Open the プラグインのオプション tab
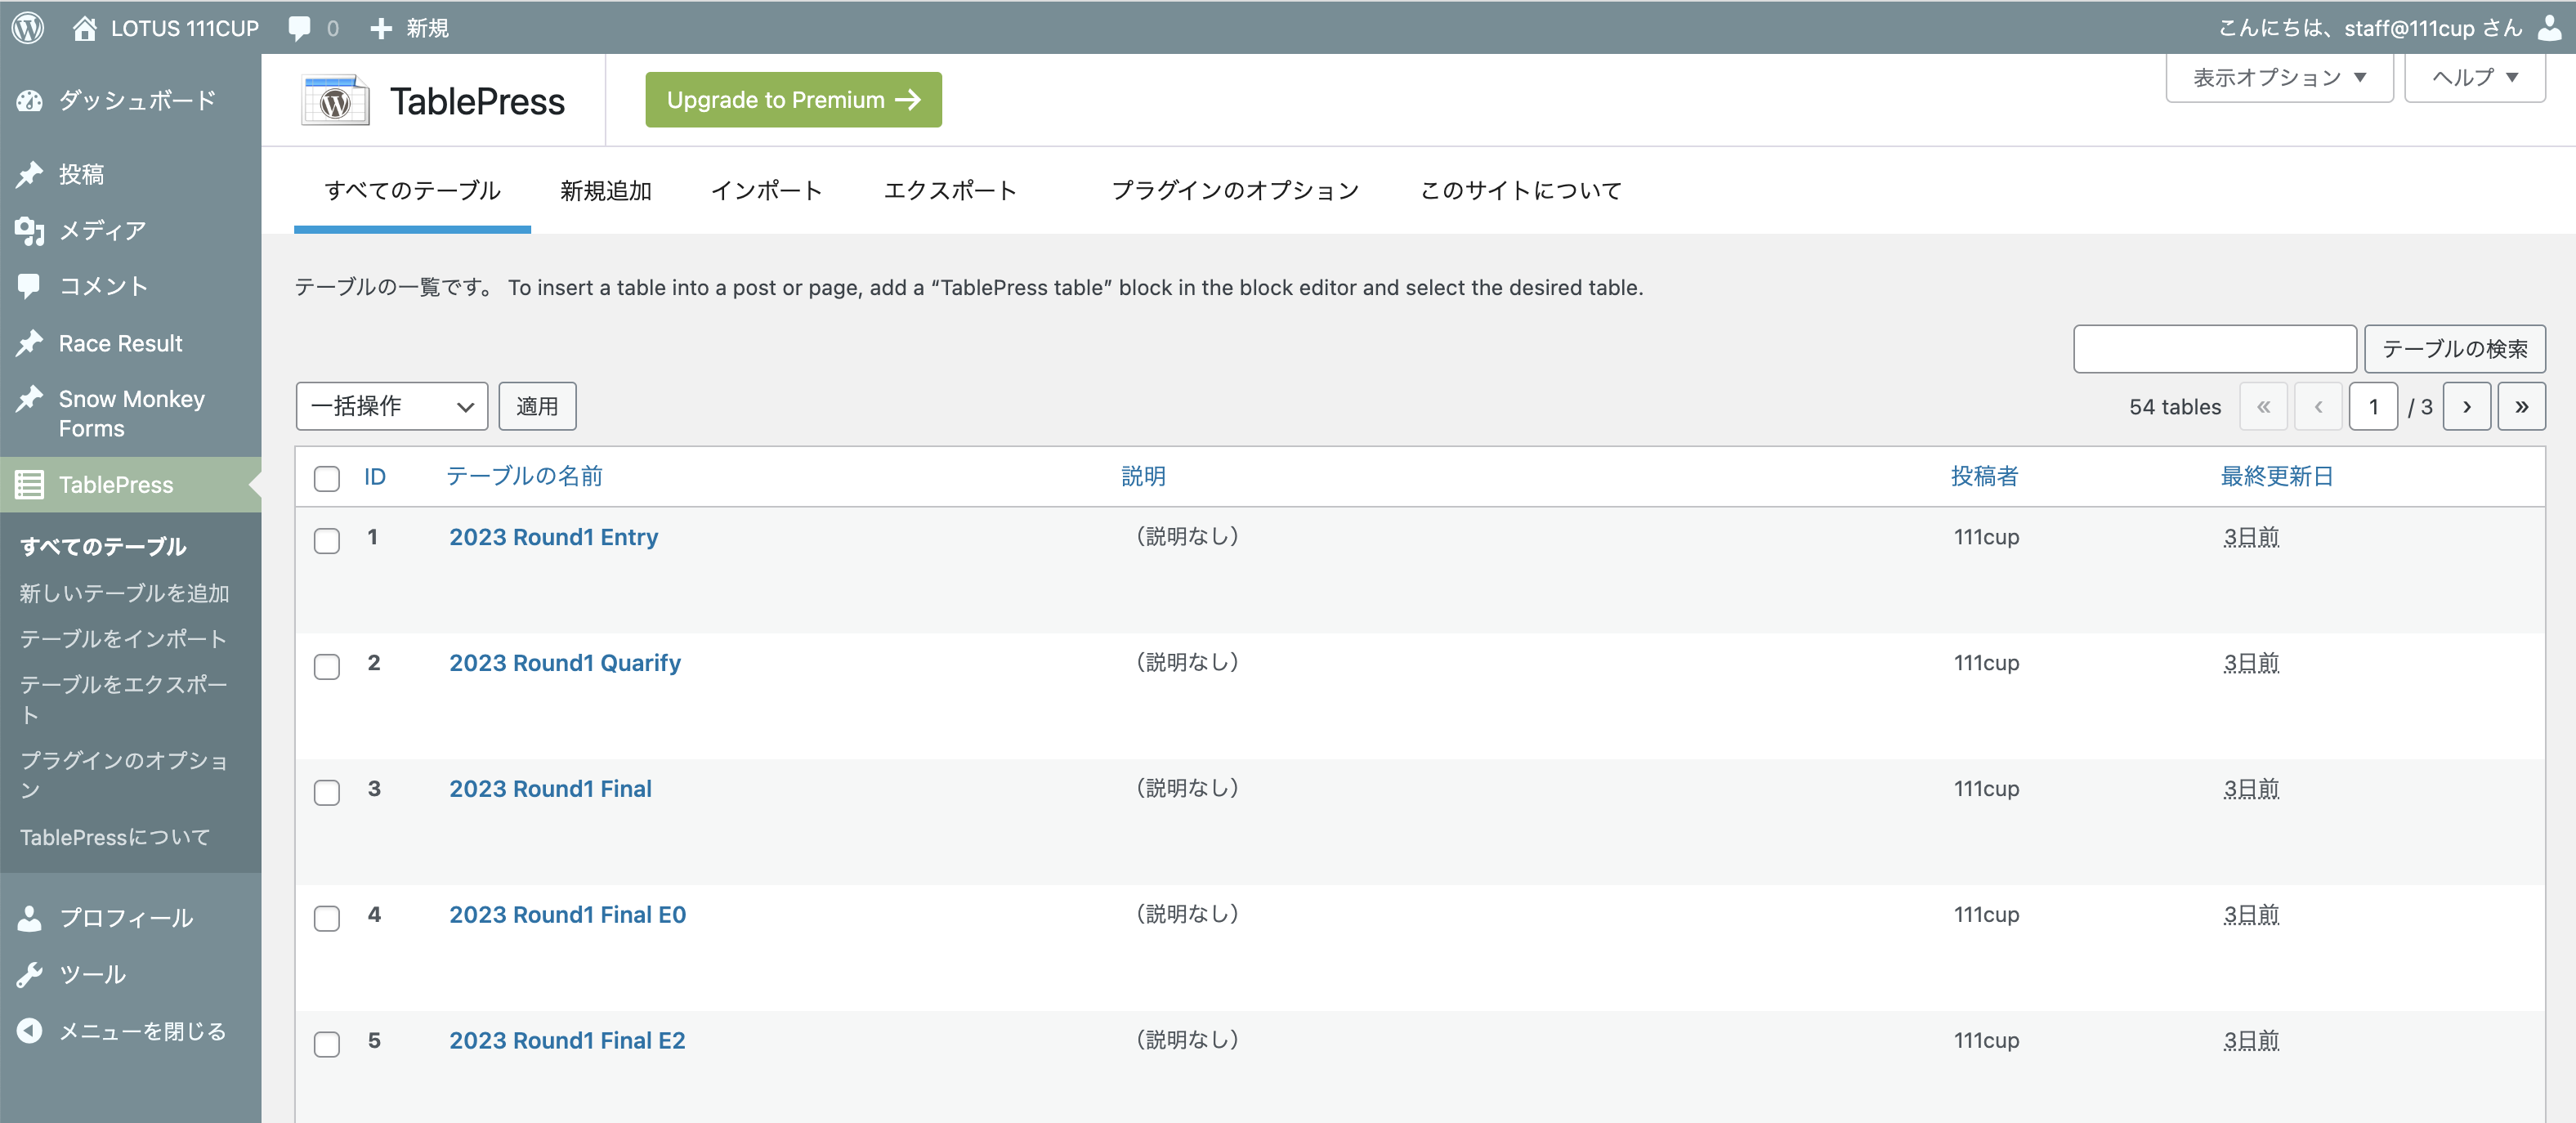Viewport: 2576px width, 1123px height. click(x=1235, y=190)
